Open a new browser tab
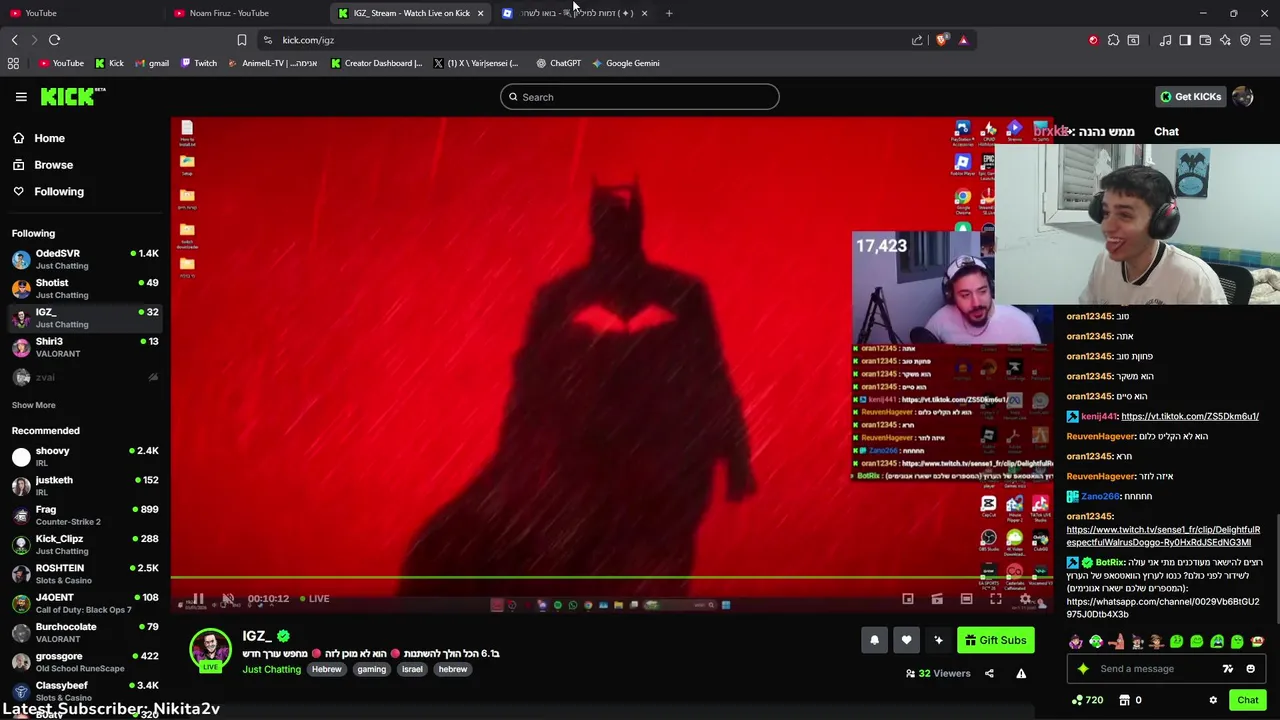Image resolution: width=1280 pixels, height=720 pixels. (x=669, y=13)
